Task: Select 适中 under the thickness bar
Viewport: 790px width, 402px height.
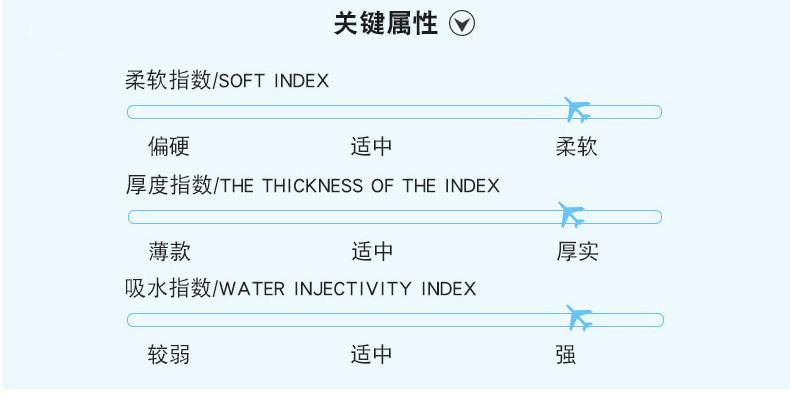Action: coord(372,251)
